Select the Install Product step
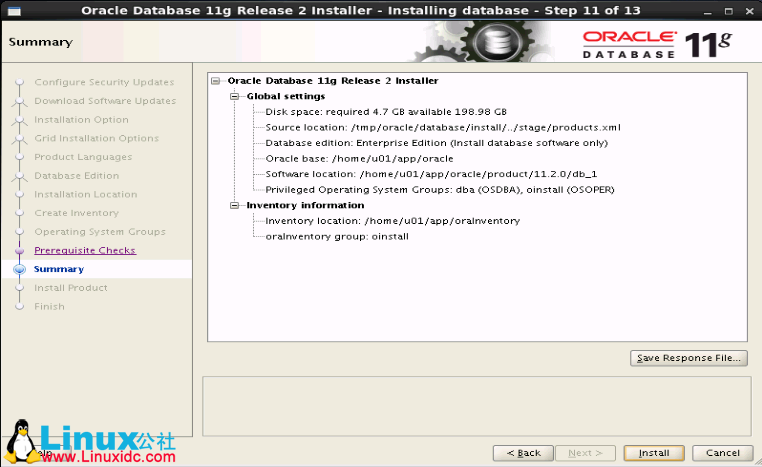The width and height of the screenshot is (762, 467). [71, 288]
